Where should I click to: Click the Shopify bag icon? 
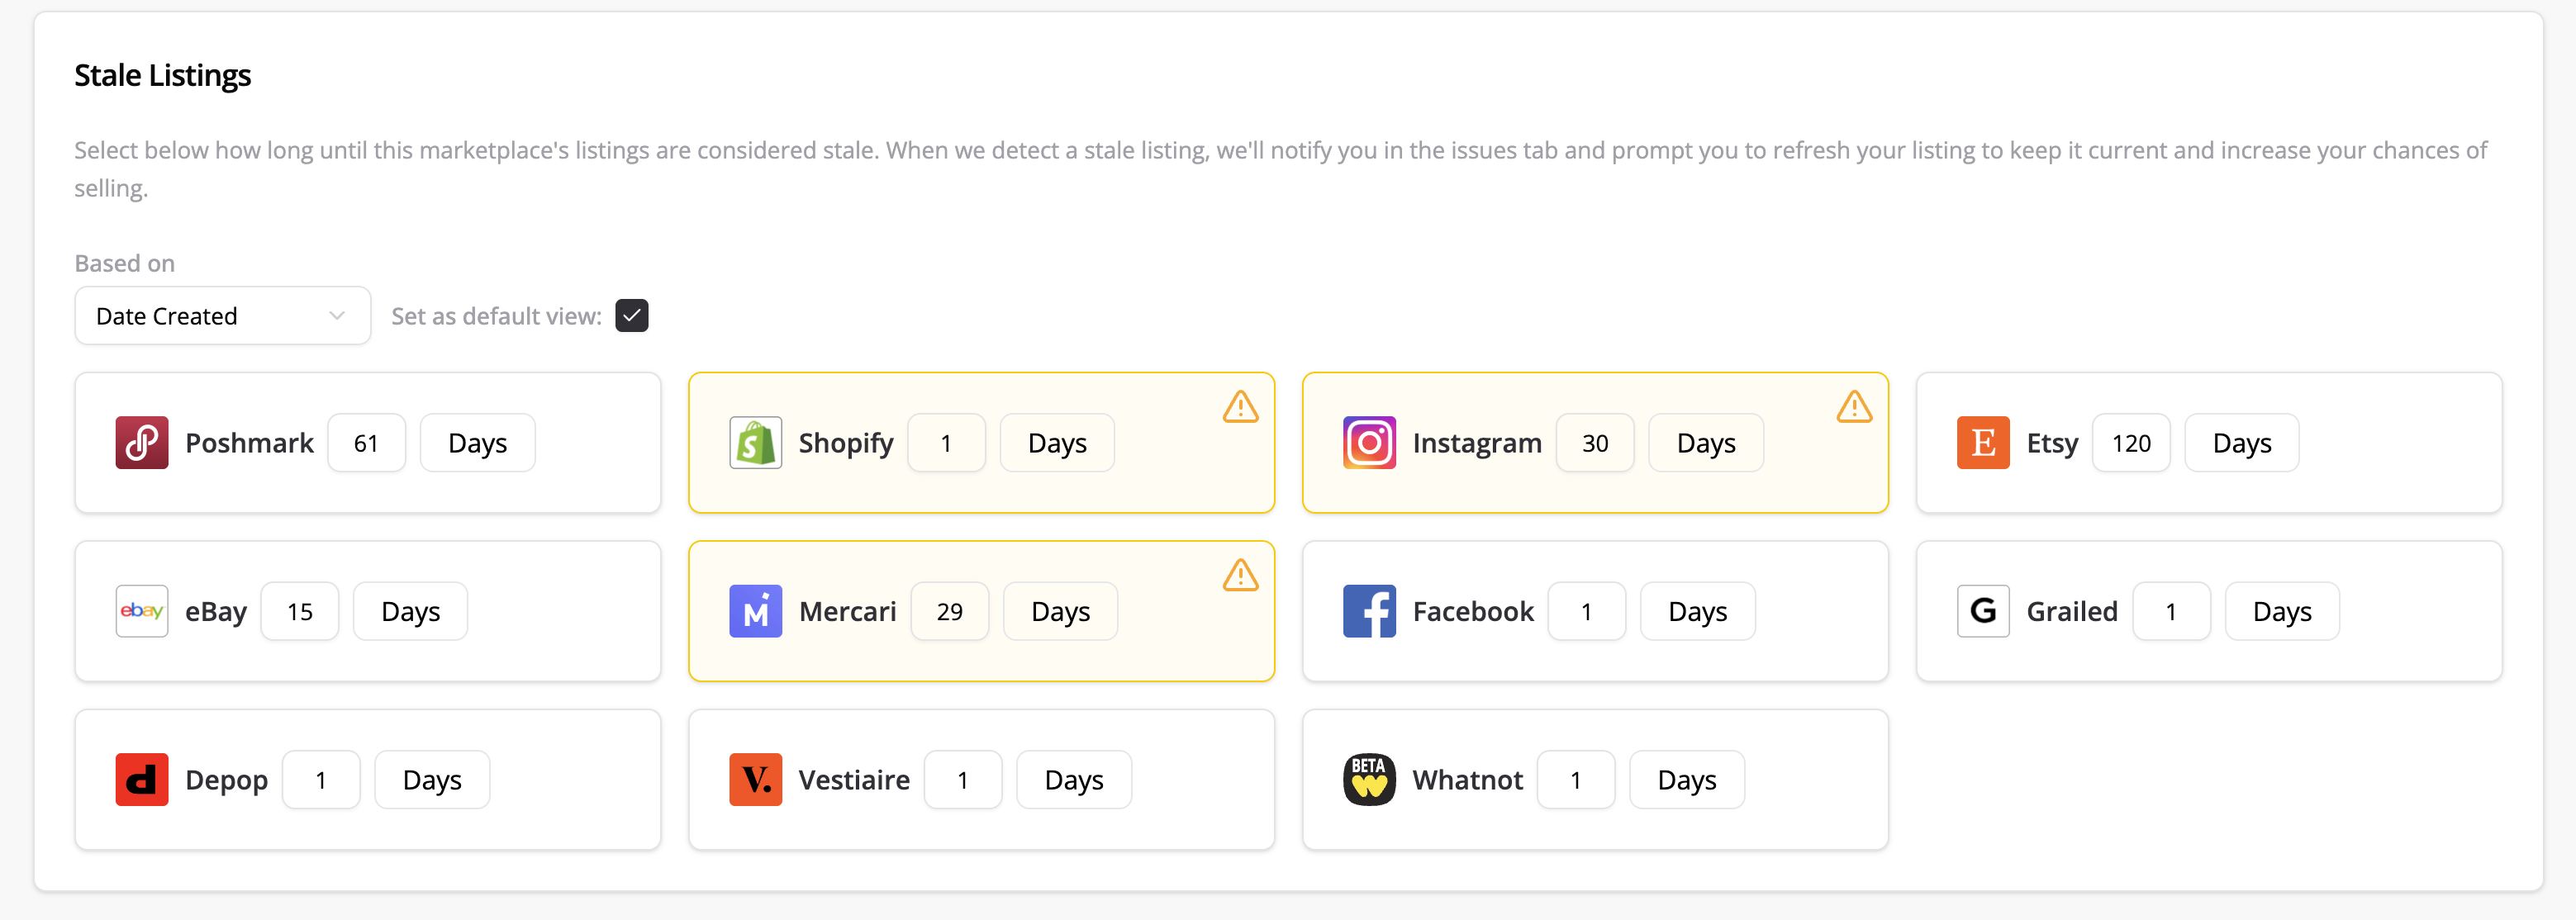point(755,443)
